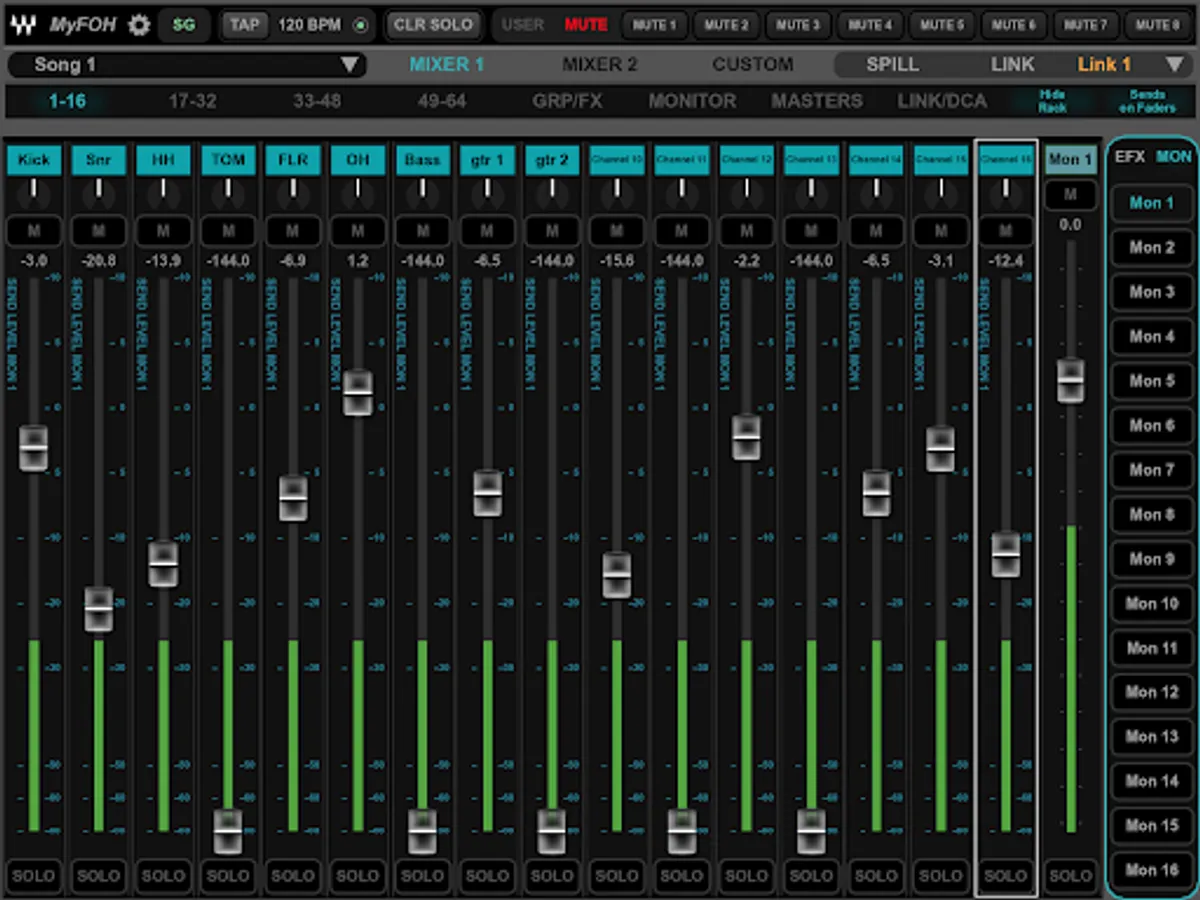Solo the Kick channel
Viewport: 1200px width, 900px height.
34,875
